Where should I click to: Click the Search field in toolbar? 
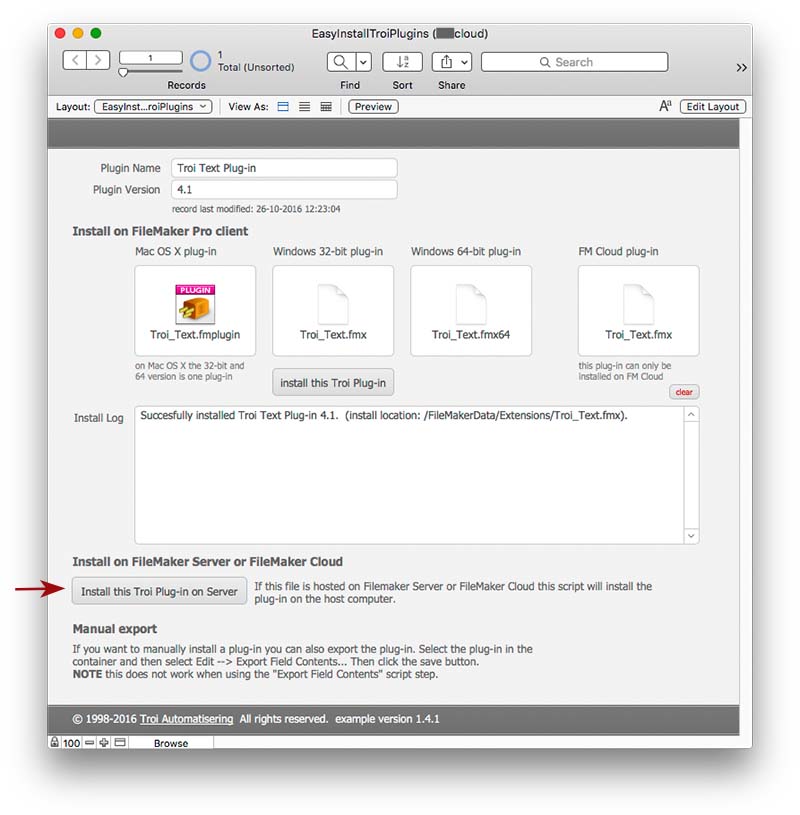574,62
